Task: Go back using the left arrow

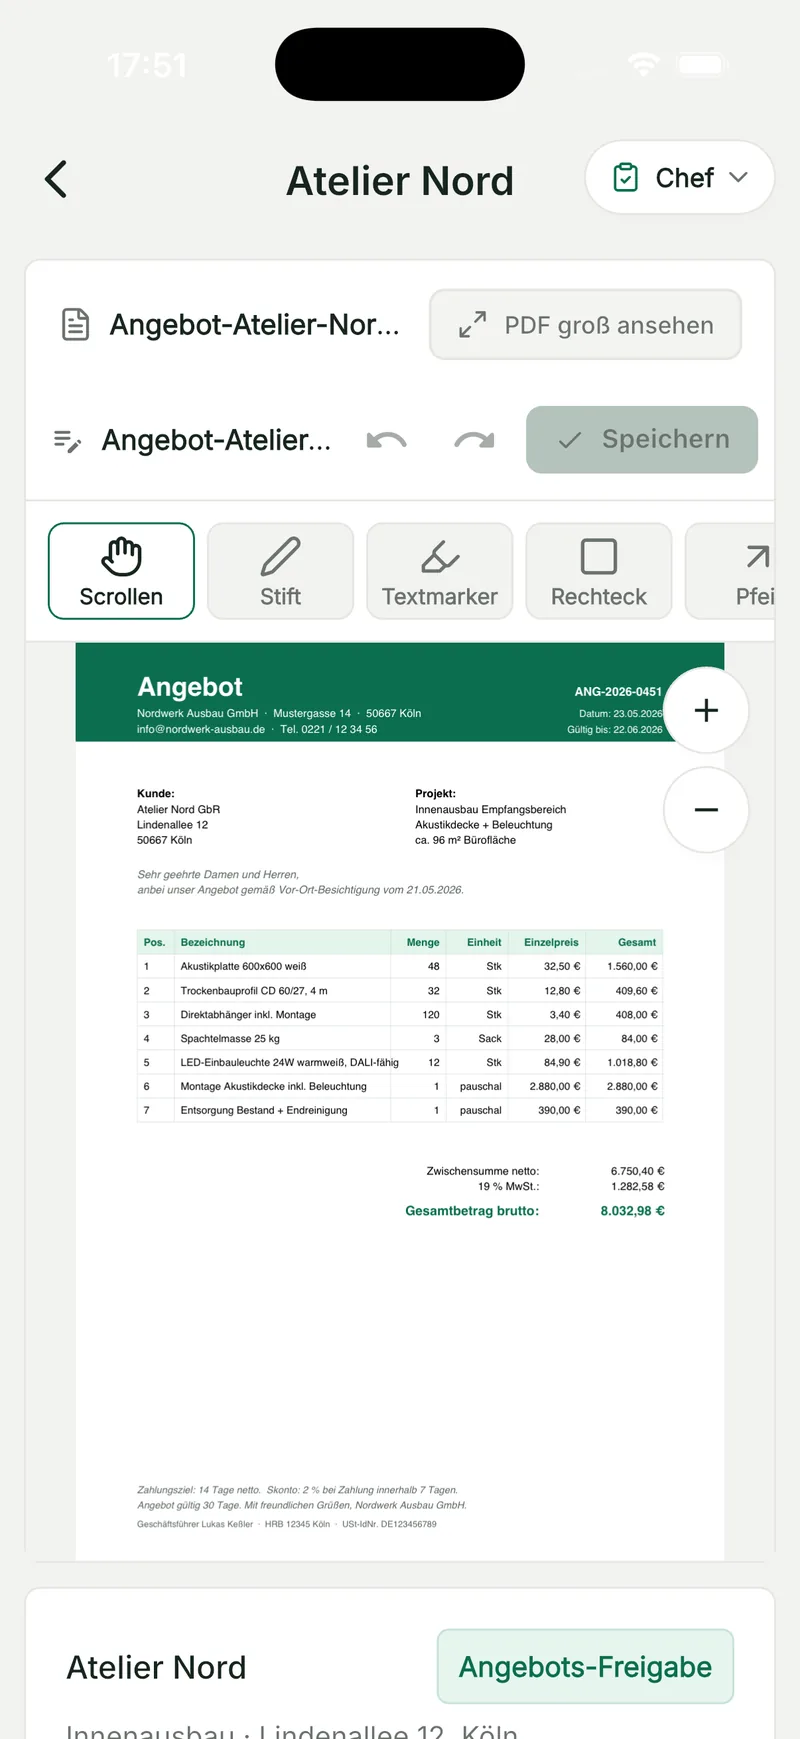Action: coord(56,179)
